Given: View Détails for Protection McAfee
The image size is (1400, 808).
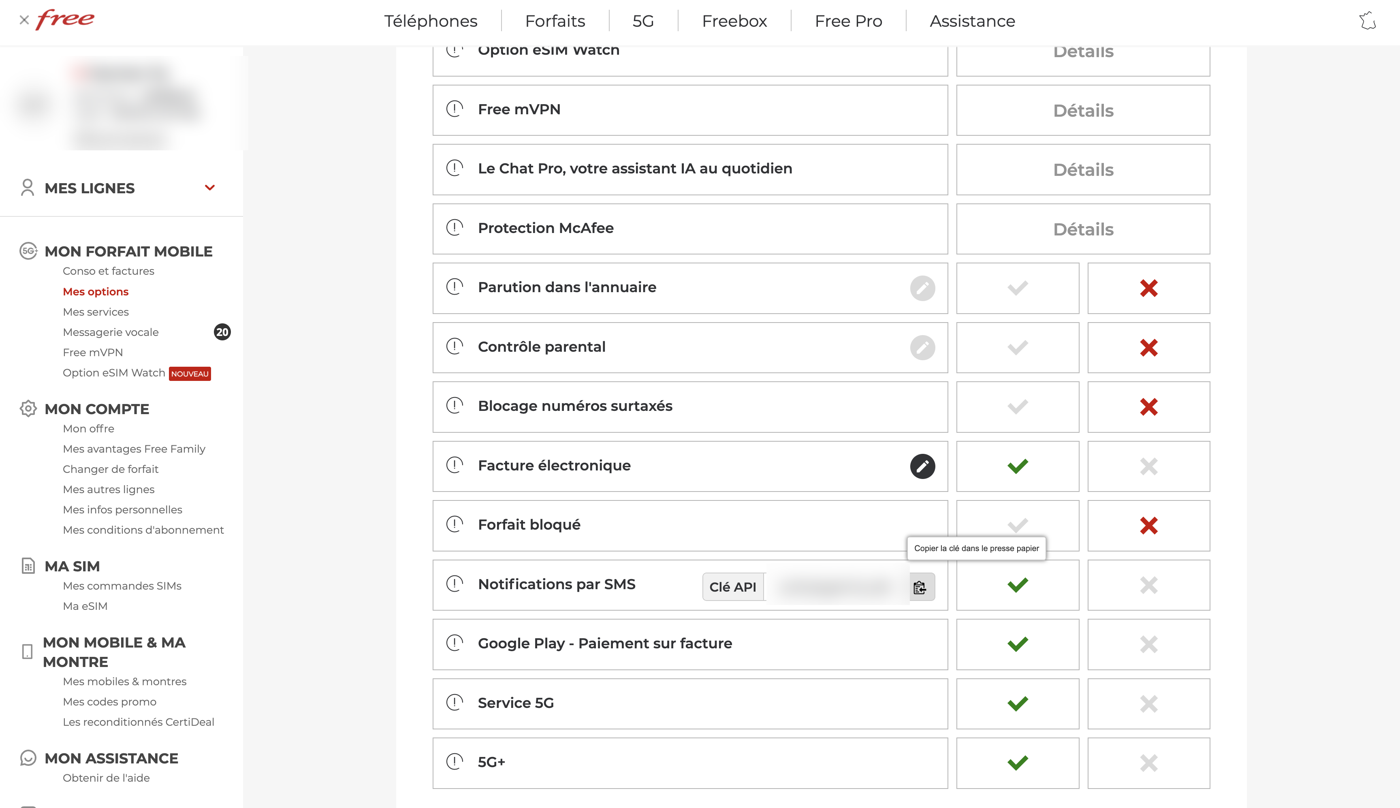Looking at the screenshot, I should (1083, 229).
